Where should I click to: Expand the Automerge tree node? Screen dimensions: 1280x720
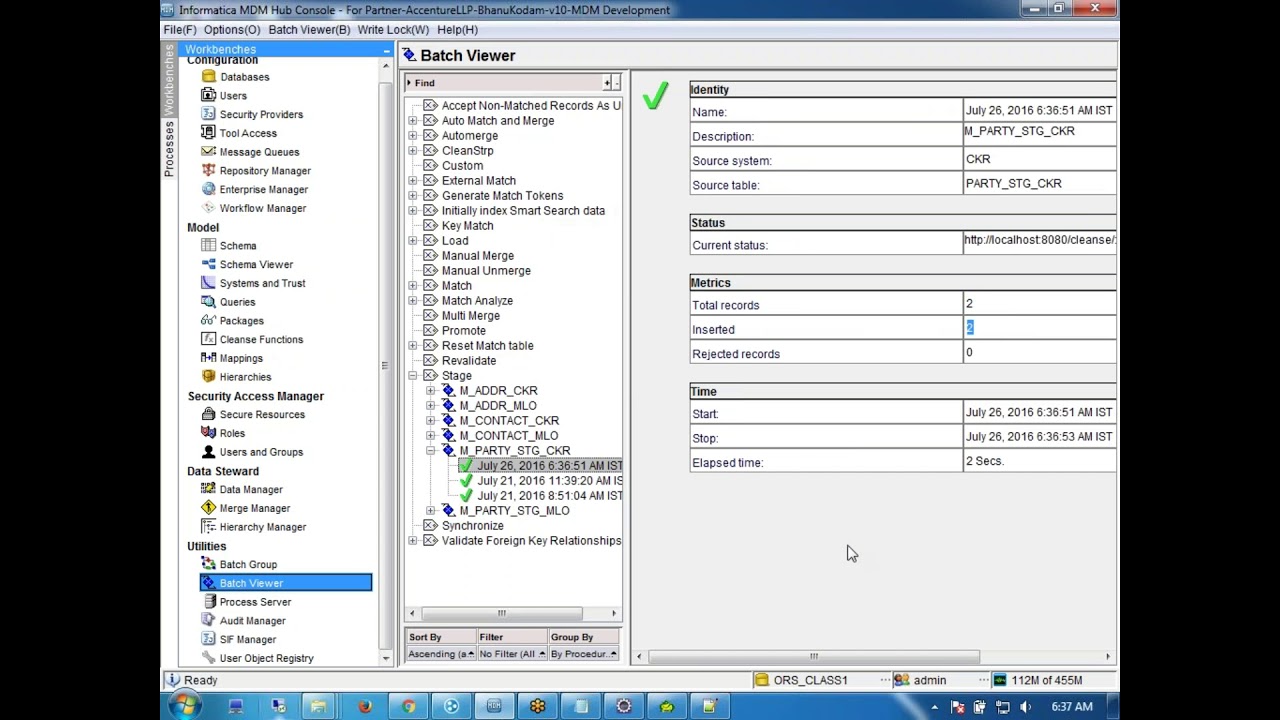[413, 136]
